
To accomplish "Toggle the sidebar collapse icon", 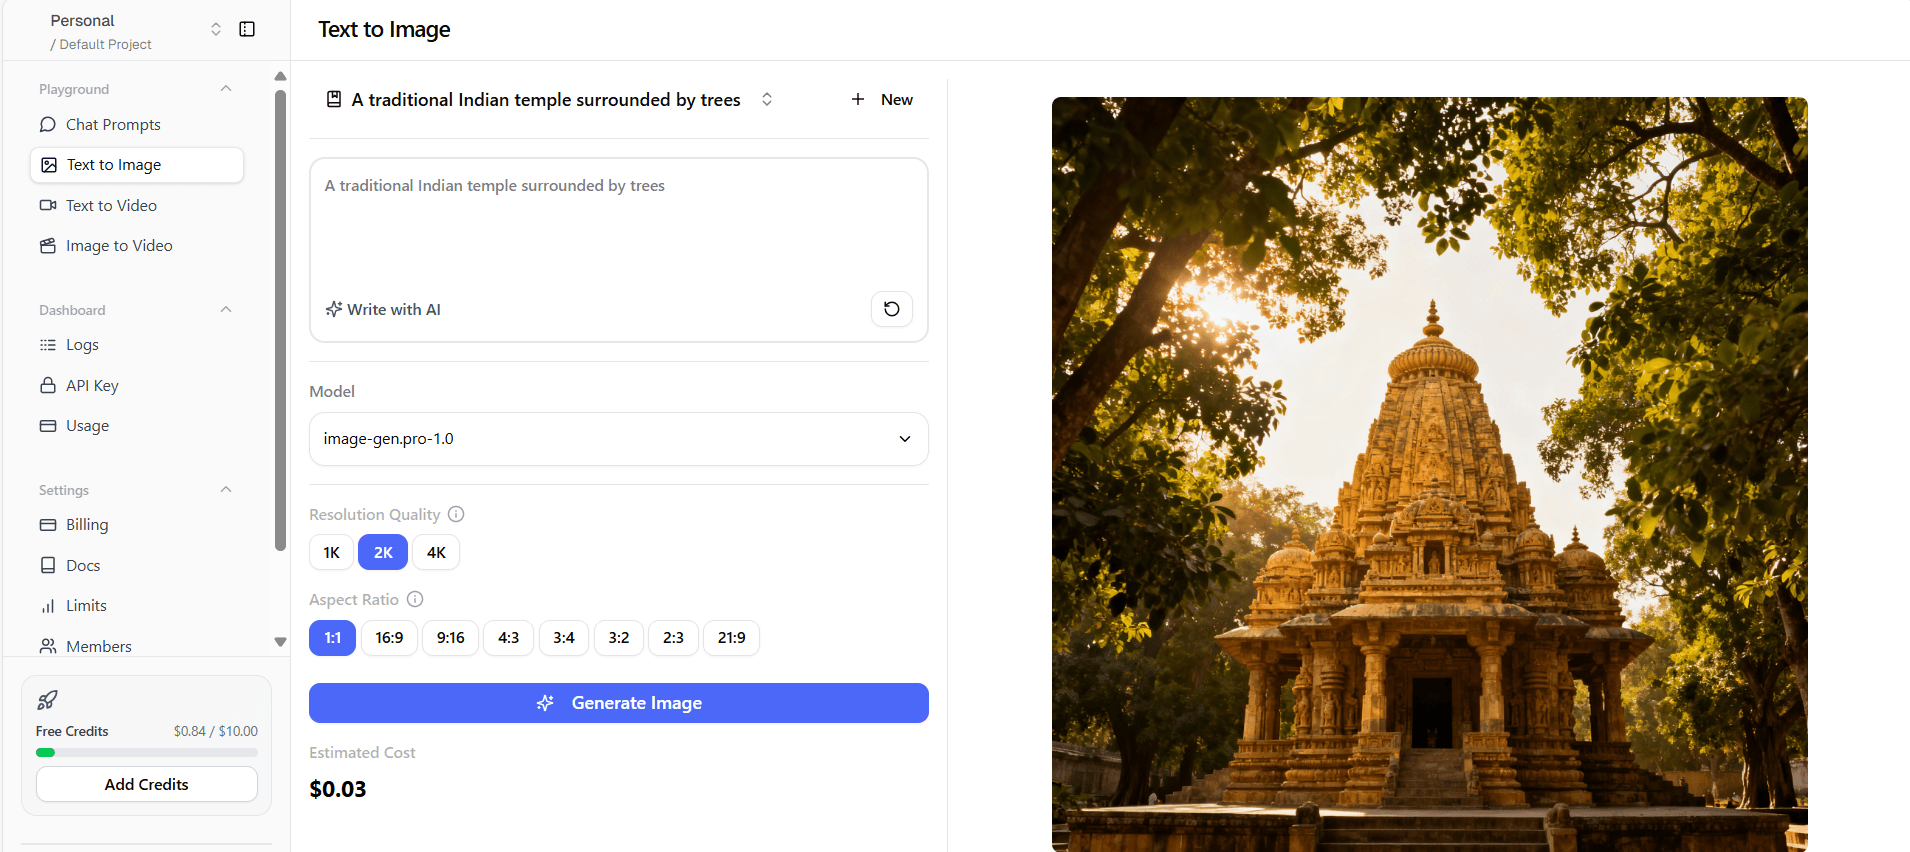I will tap(247, 29).
